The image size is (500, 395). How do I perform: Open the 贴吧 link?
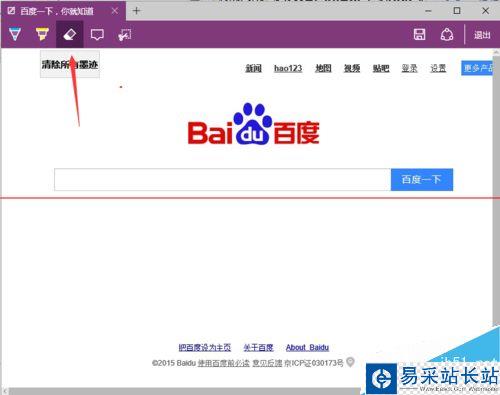tap(381, 68)
